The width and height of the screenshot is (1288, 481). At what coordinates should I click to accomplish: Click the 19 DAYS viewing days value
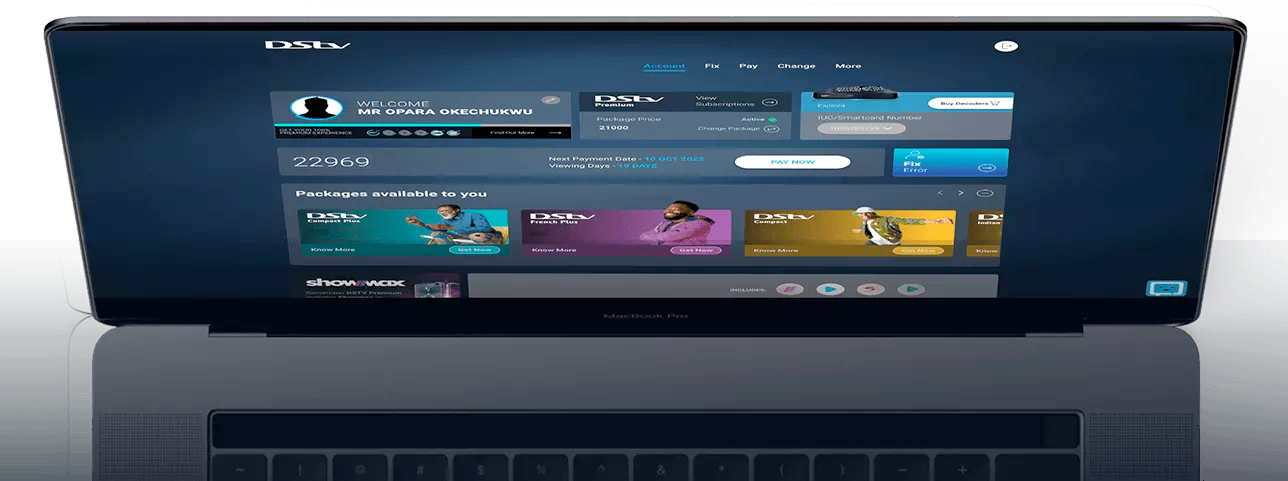pyautogui.click(x=638, y=166)
